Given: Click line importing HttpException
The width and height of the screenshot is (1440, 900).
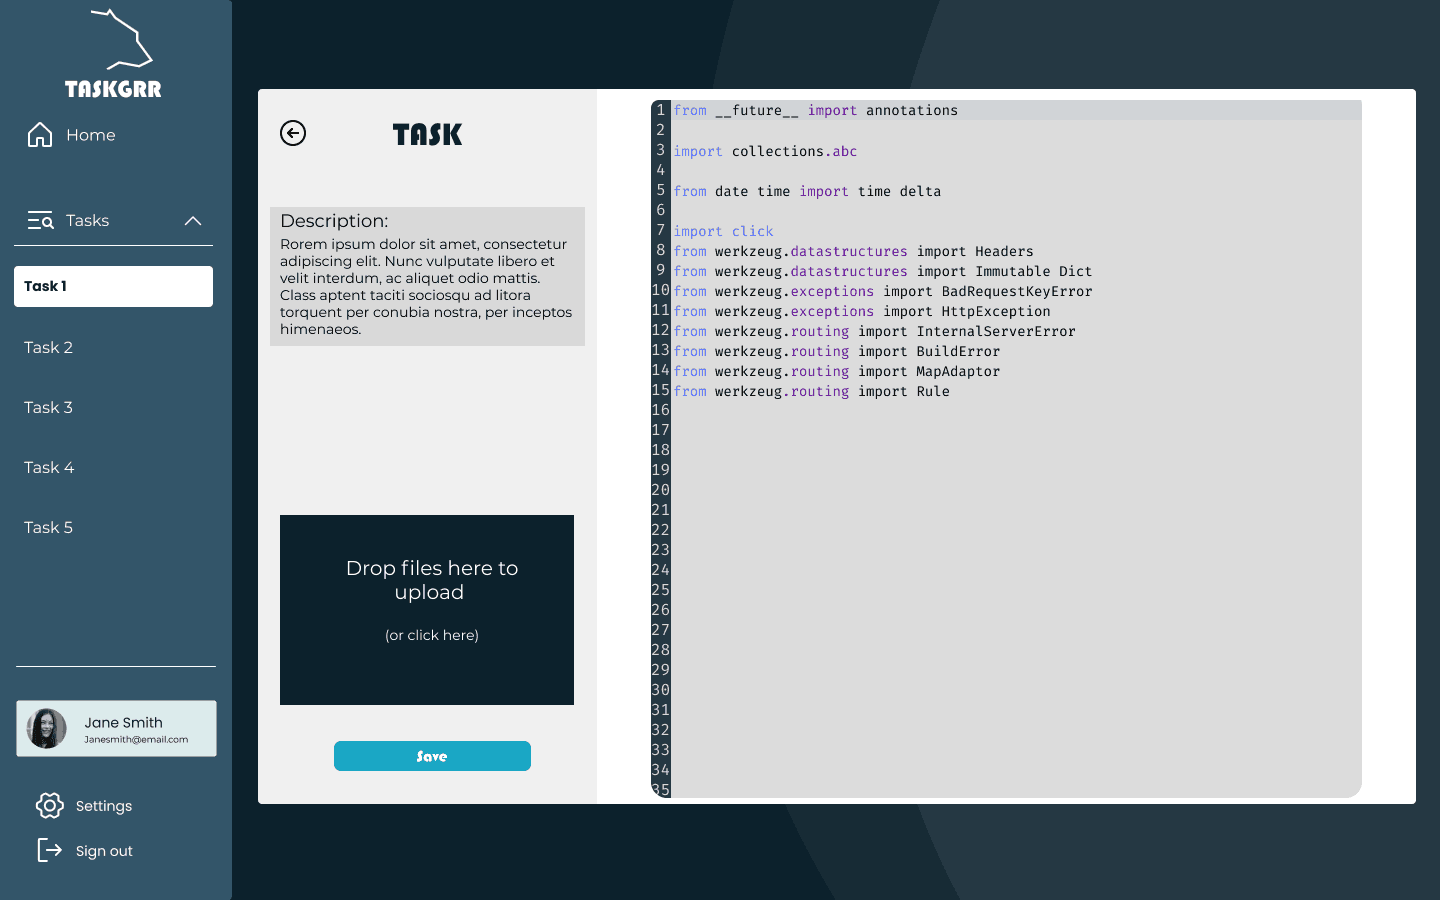Looking at the screenshot, I should (x=862, y=311).
